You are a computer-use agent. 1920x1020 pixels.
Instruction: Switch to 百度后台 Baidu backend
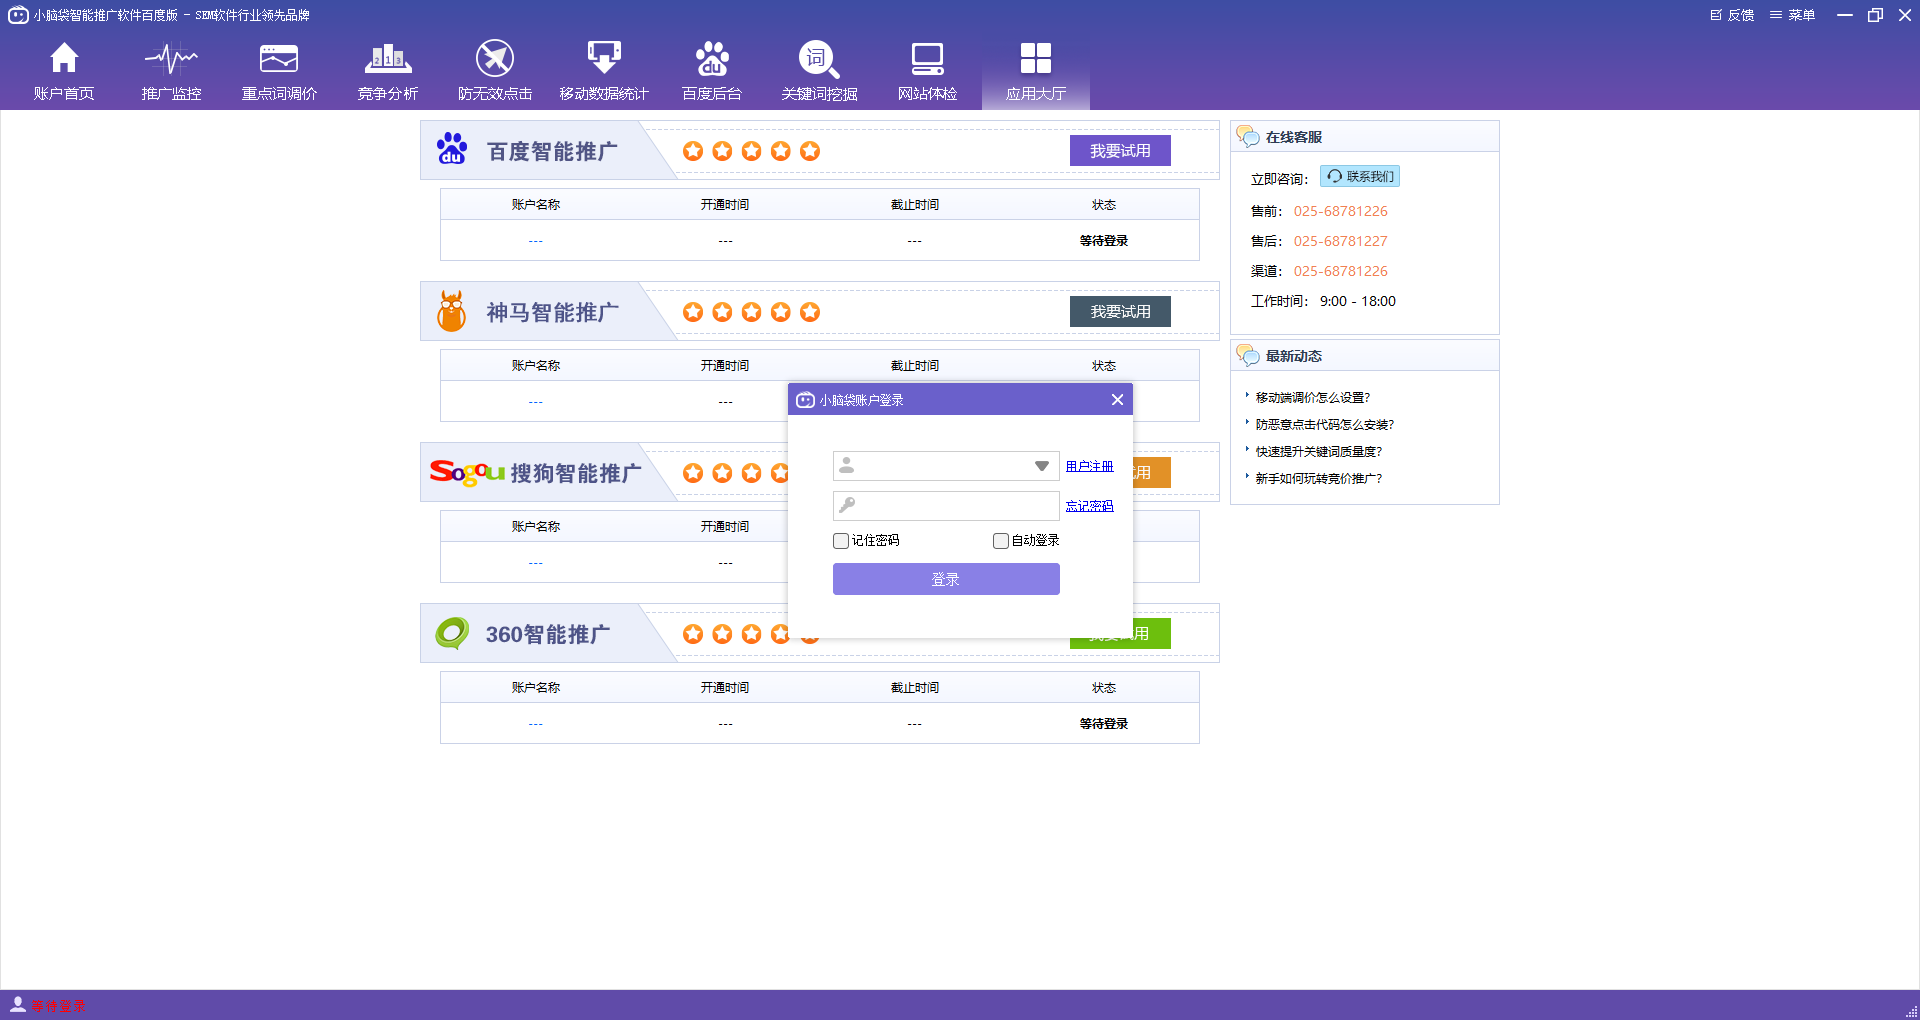(711, 70)
